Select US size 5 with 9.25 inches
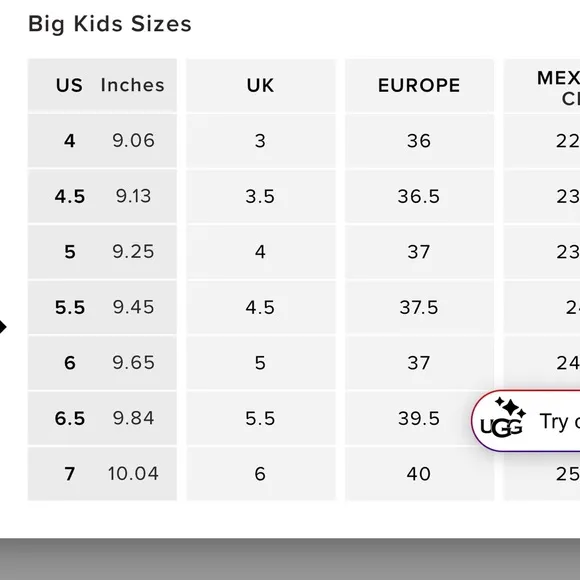580x580 pixels. [x=102, y=252]
